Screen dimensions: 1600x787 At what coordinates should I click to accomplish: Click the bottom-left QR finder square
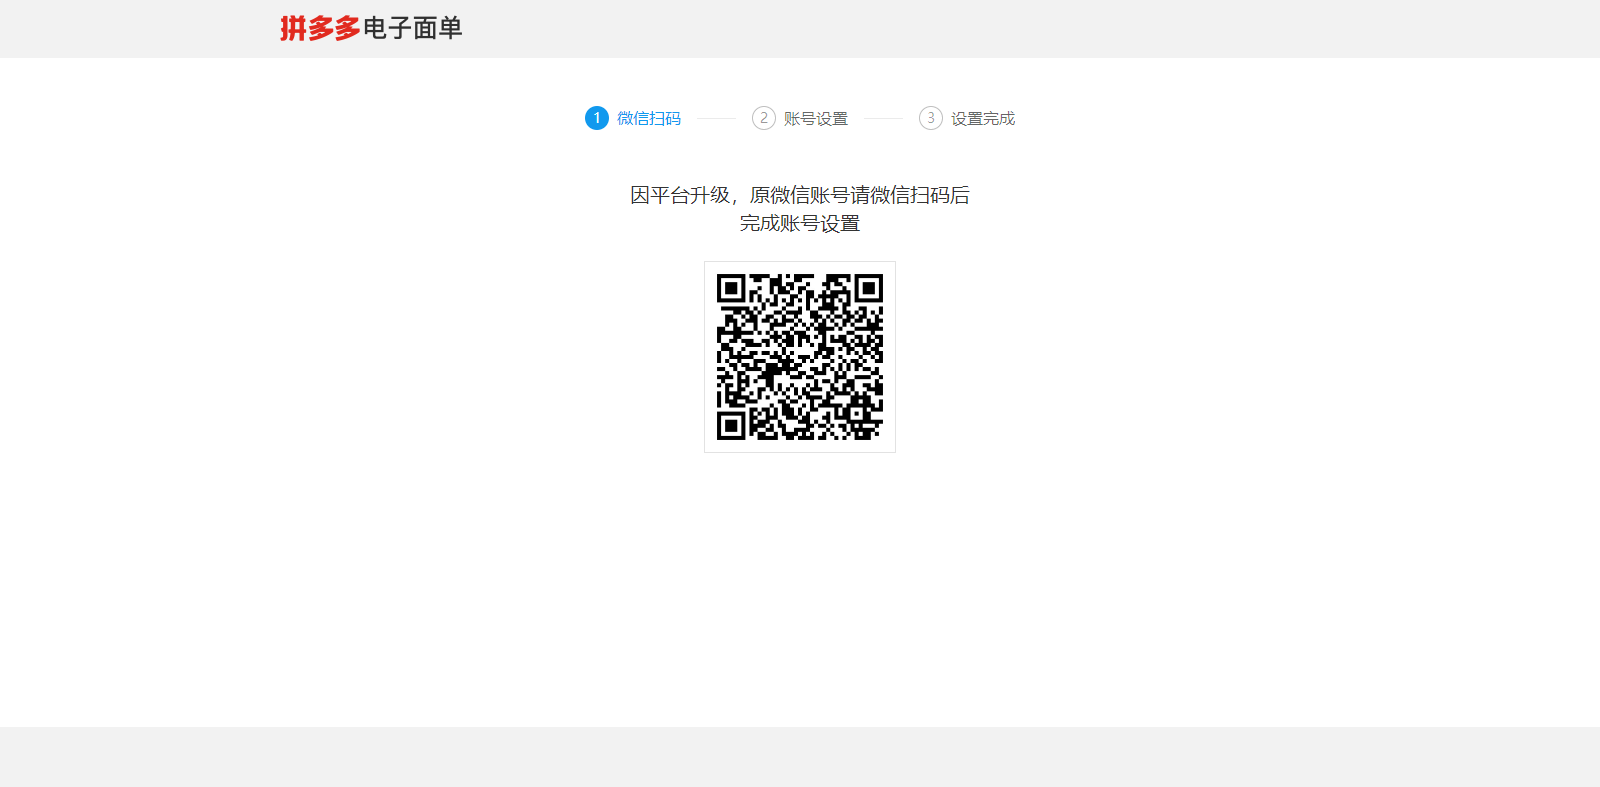[x=731, y=426]
